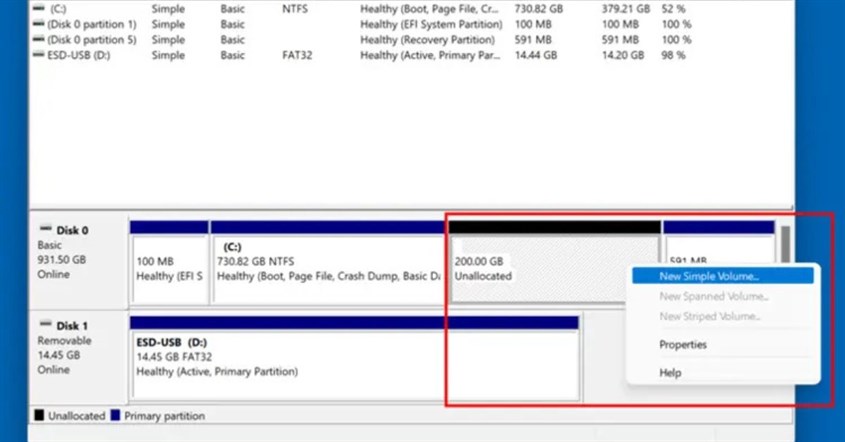
Task: Click the Primary partition blue legend swatch
Action: tap(115, 415)
